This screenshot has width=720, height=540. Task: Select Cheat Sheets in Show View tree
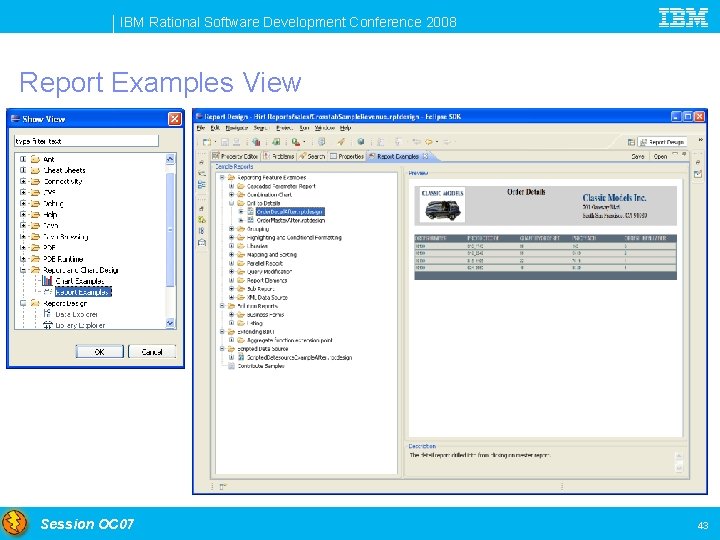[x=64, y=170]
